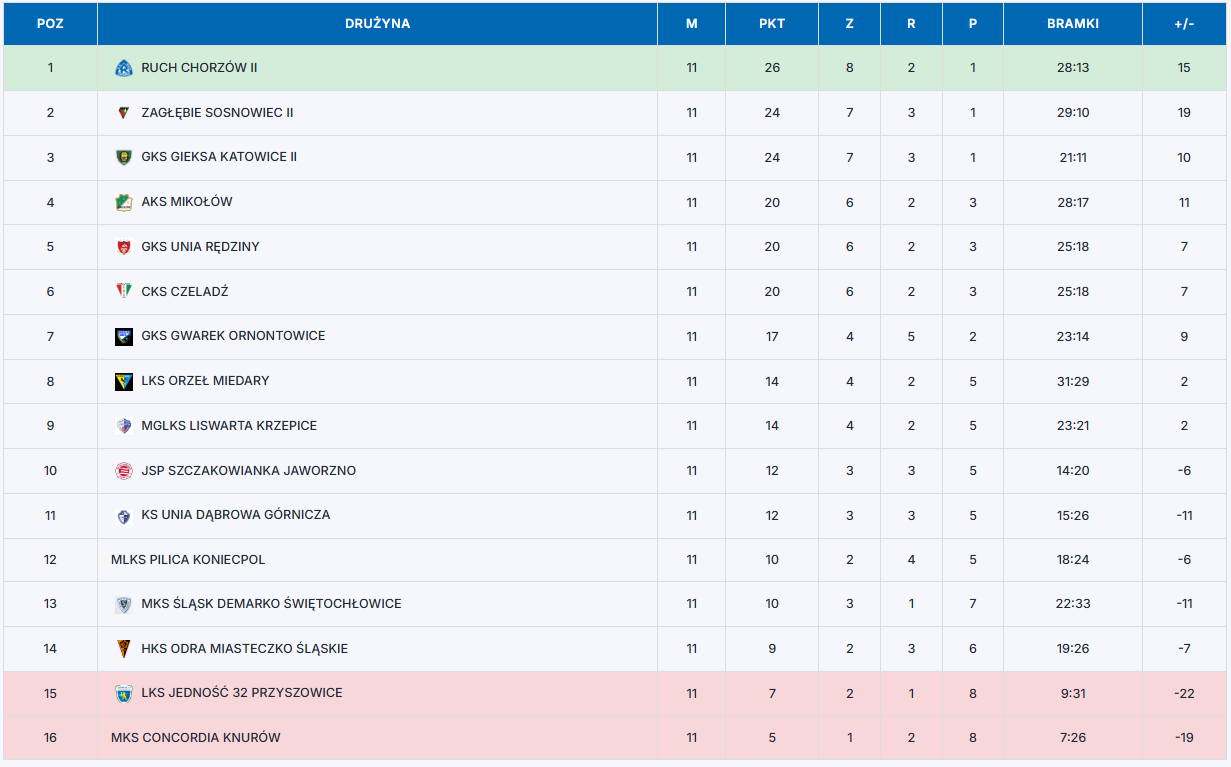This screenshot has height=767, width=1231.
Task: Sort table by PKT column header
Action: (x=772, y=24)
